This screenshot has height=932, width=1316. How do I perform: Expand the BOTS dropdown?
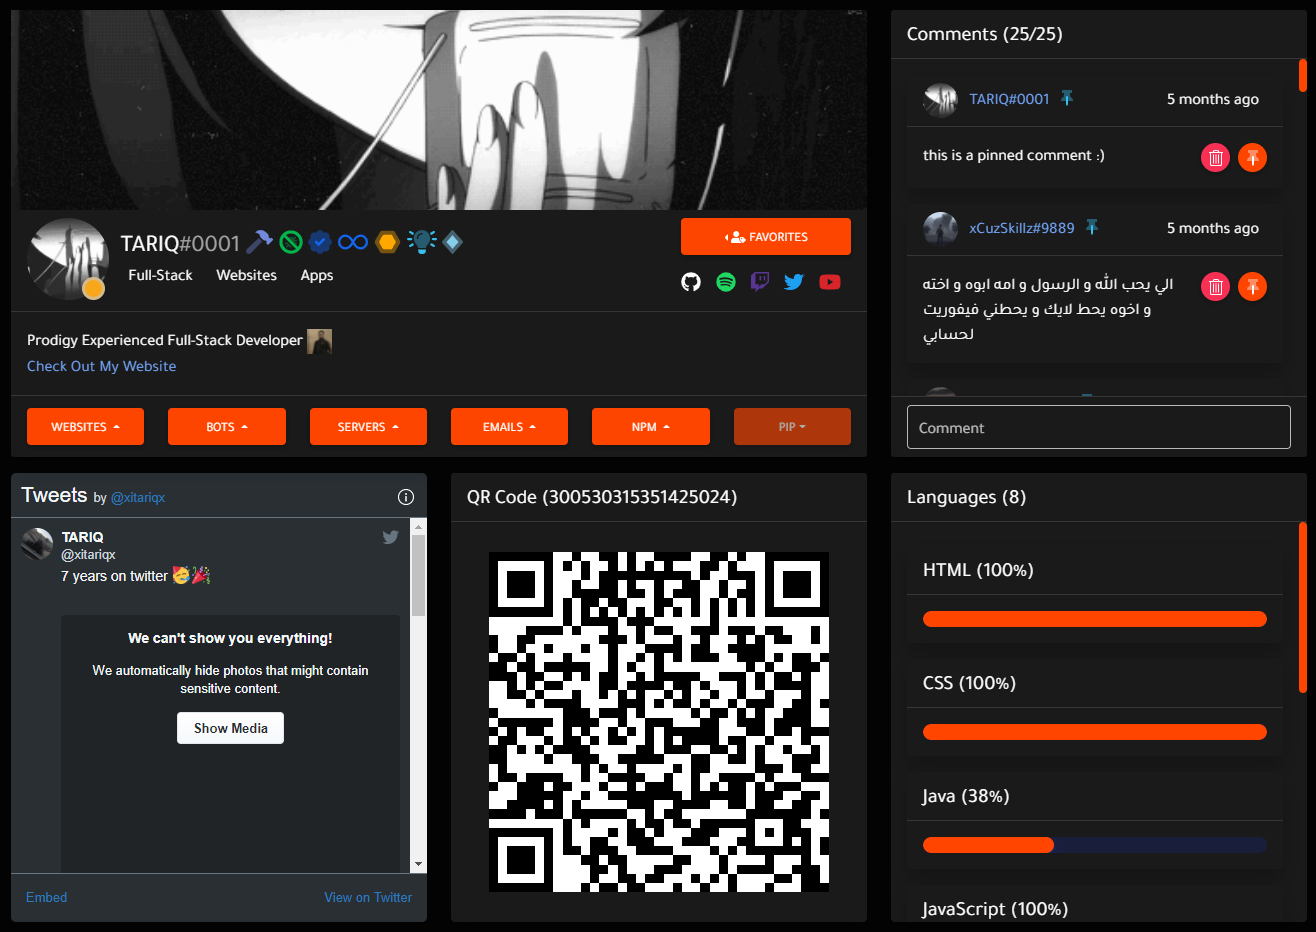(x=227, y=427)
